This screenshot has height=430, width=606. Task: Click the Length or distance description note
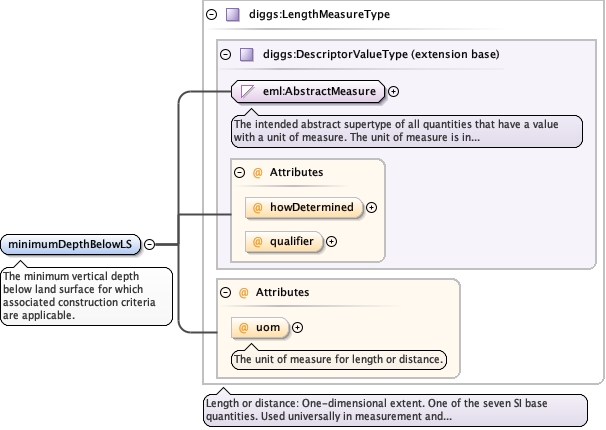coord(394,409)
